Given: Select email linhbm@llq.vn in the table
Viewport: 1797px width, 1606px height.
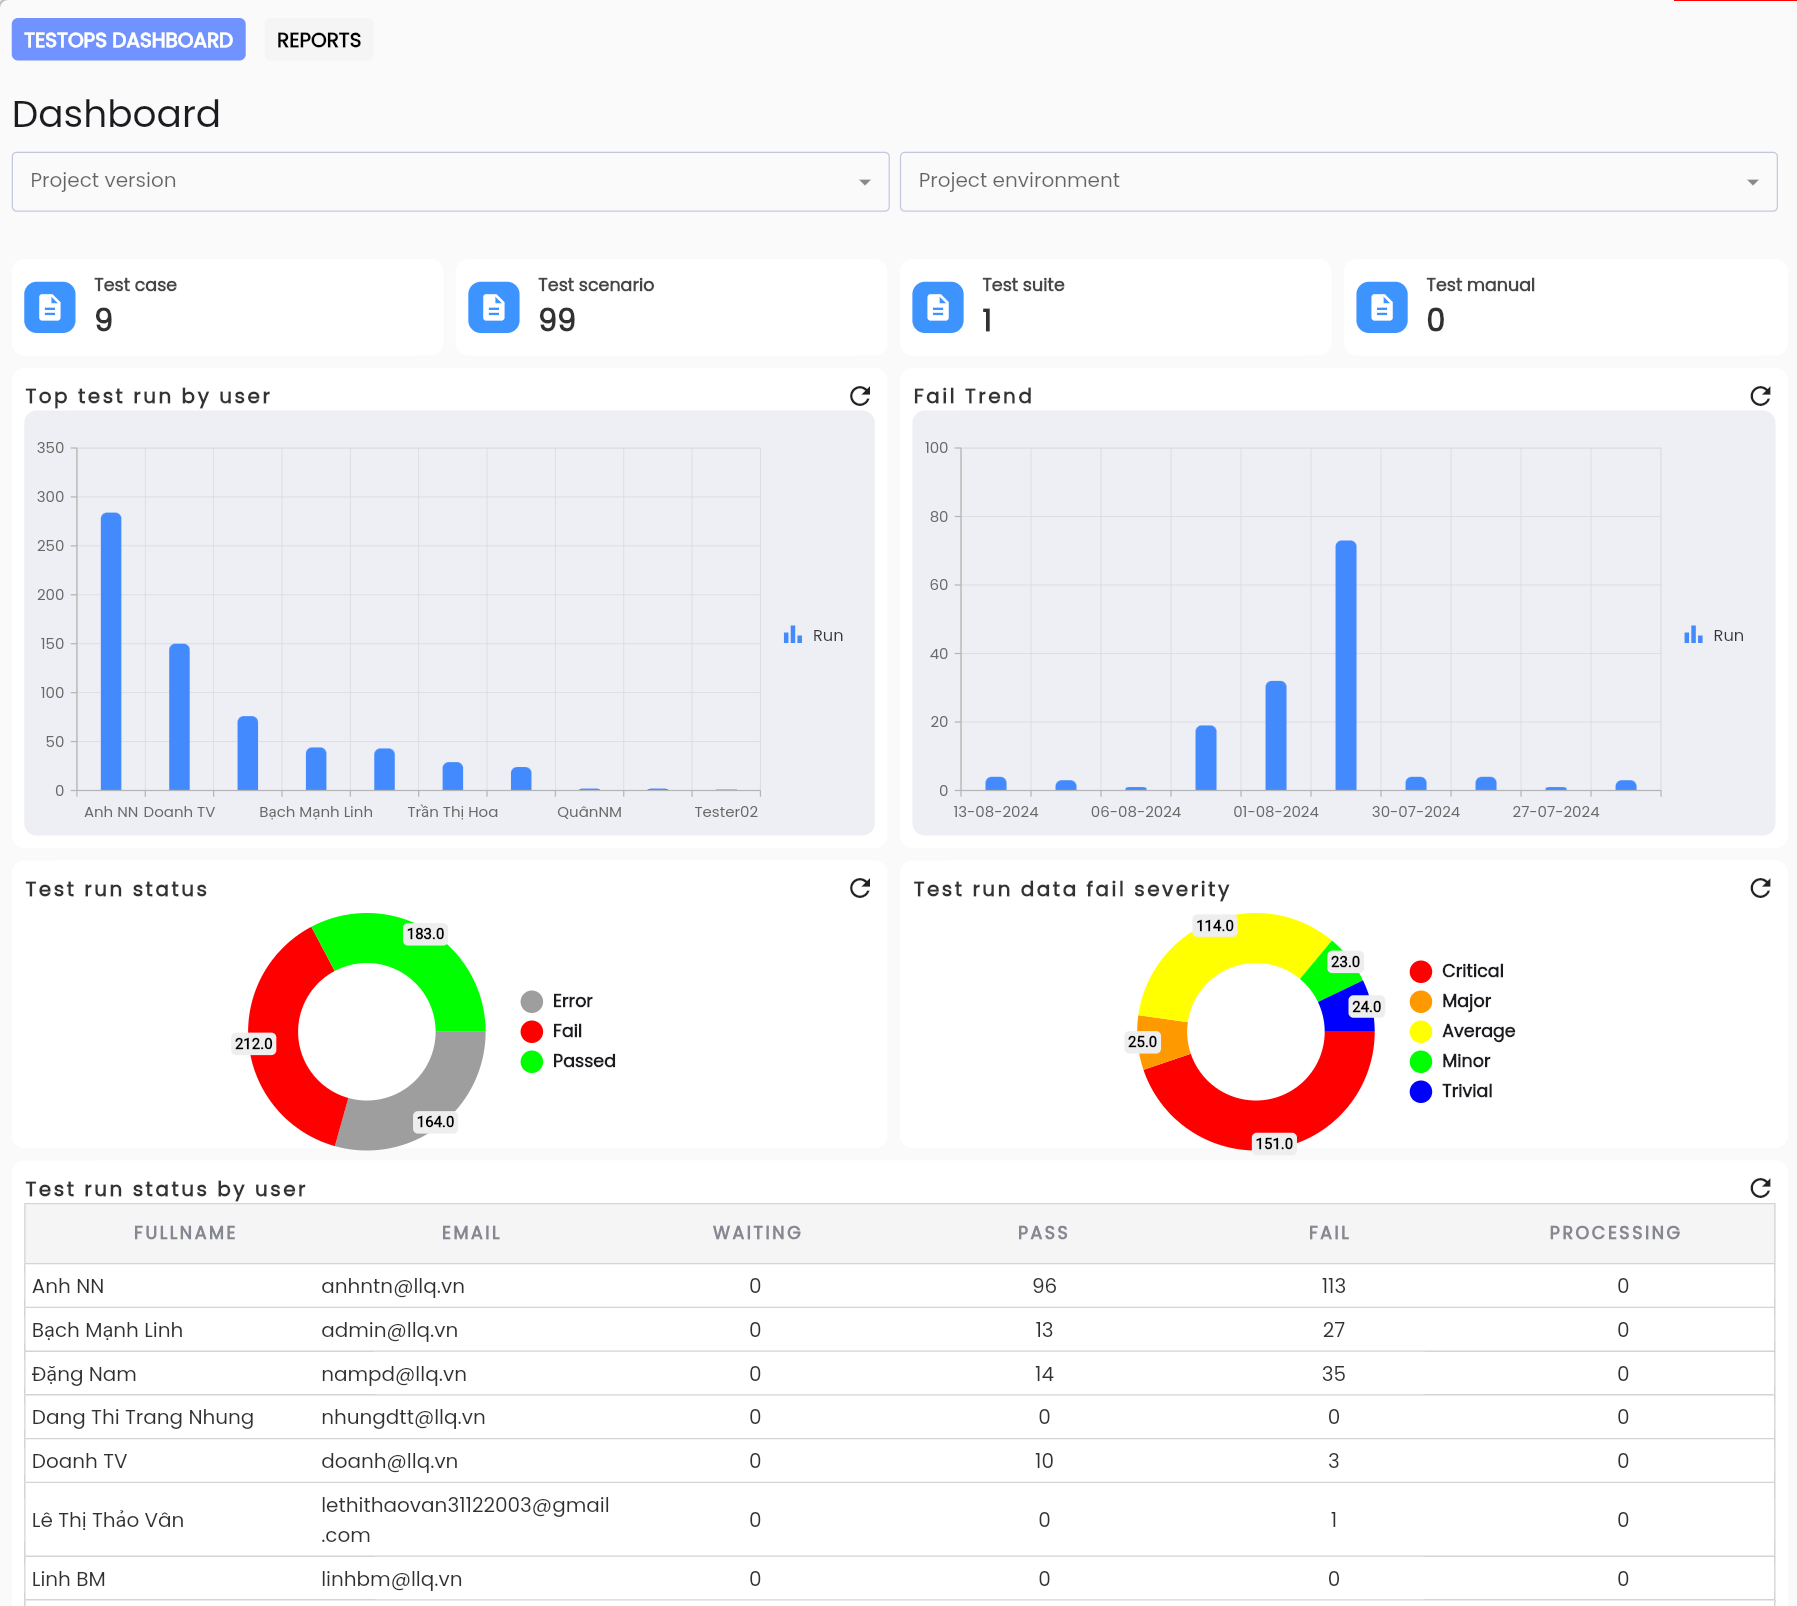Looking at the screenshot, I should pyautogui.click(x=391, y=1579).
